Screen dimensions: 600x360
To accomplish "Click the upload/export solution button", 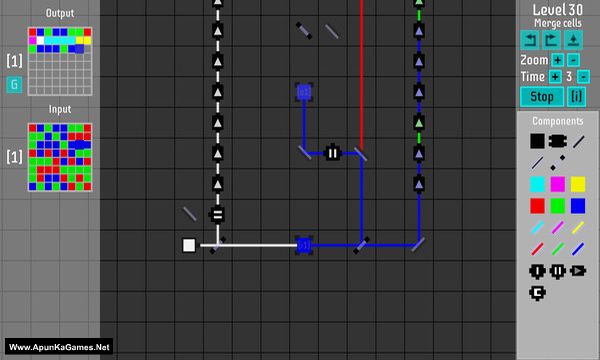I will (x=573, y=40).
